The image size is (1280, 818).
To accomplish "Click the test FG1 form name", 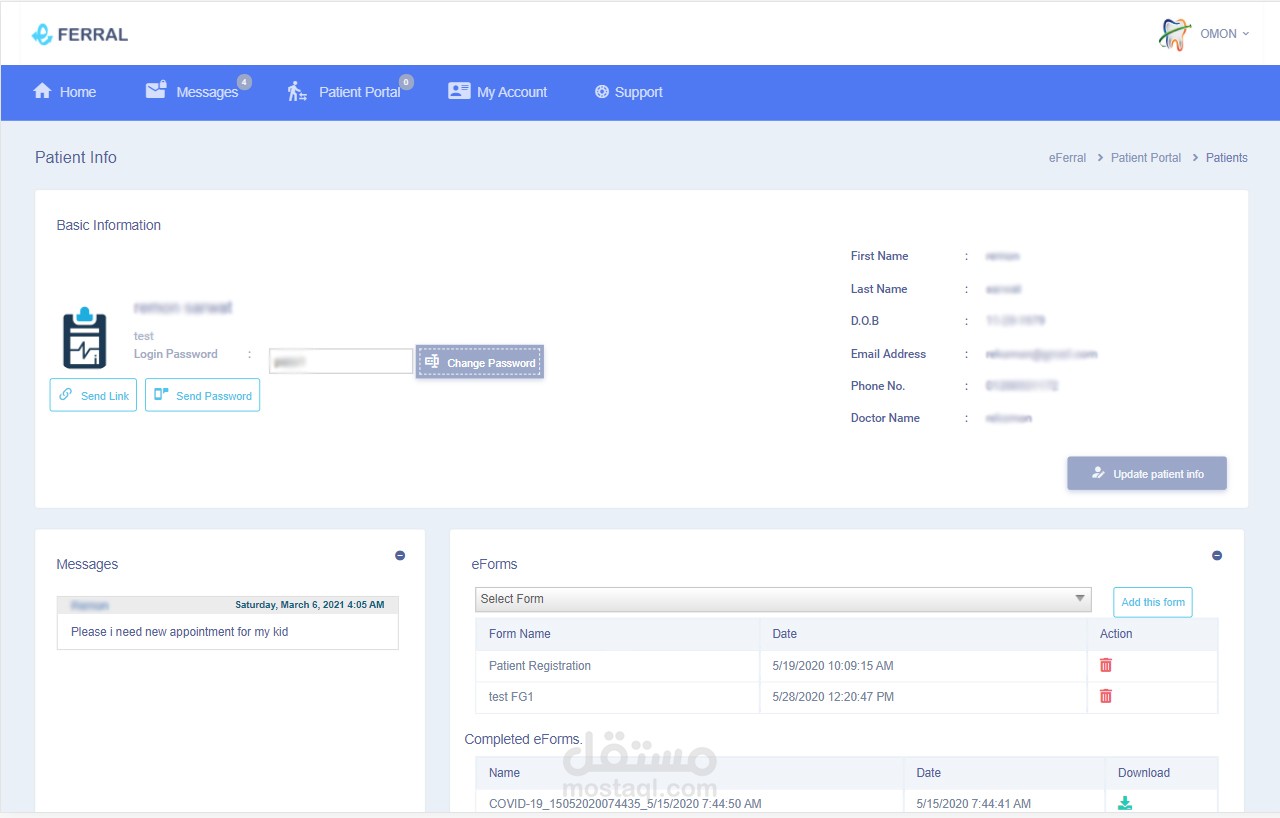I will coord(511,697).
